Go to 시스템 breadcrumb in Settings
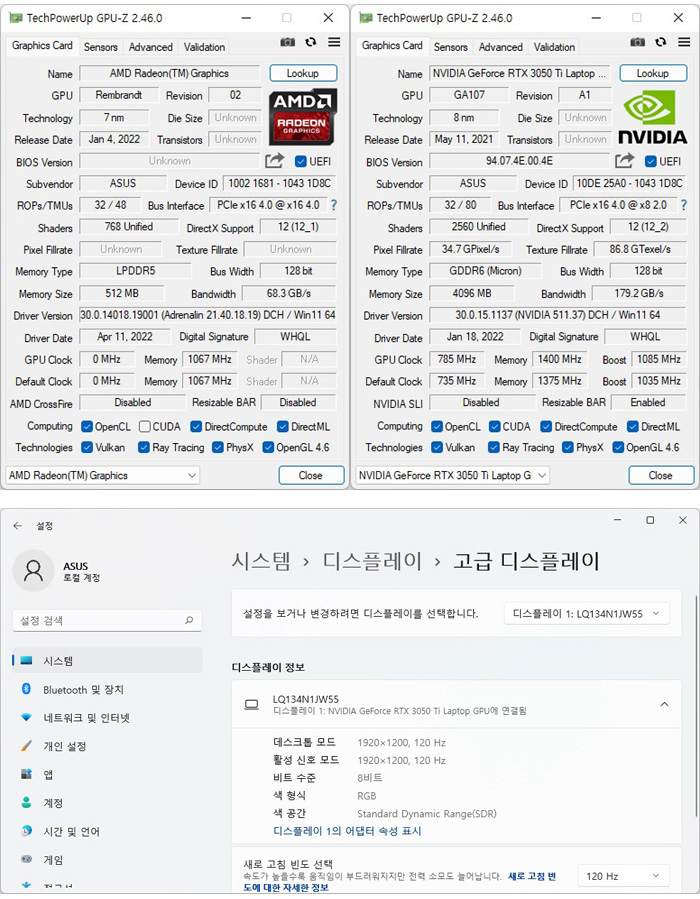Image resolution: width=700 pixels, height=899 pixels. click(x=261, y=561)
